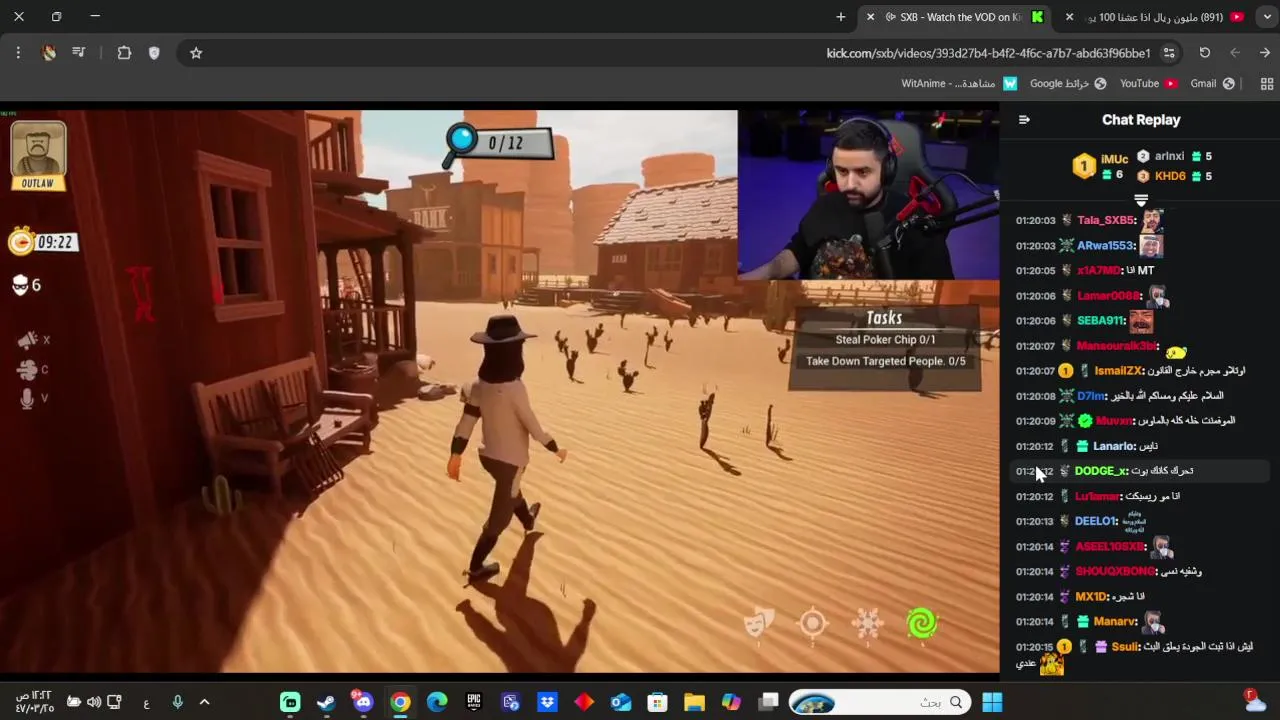1280x720 pixels.
Task: Open the shield extension icon
Action: pyautogui.click(x=154, y=53)
